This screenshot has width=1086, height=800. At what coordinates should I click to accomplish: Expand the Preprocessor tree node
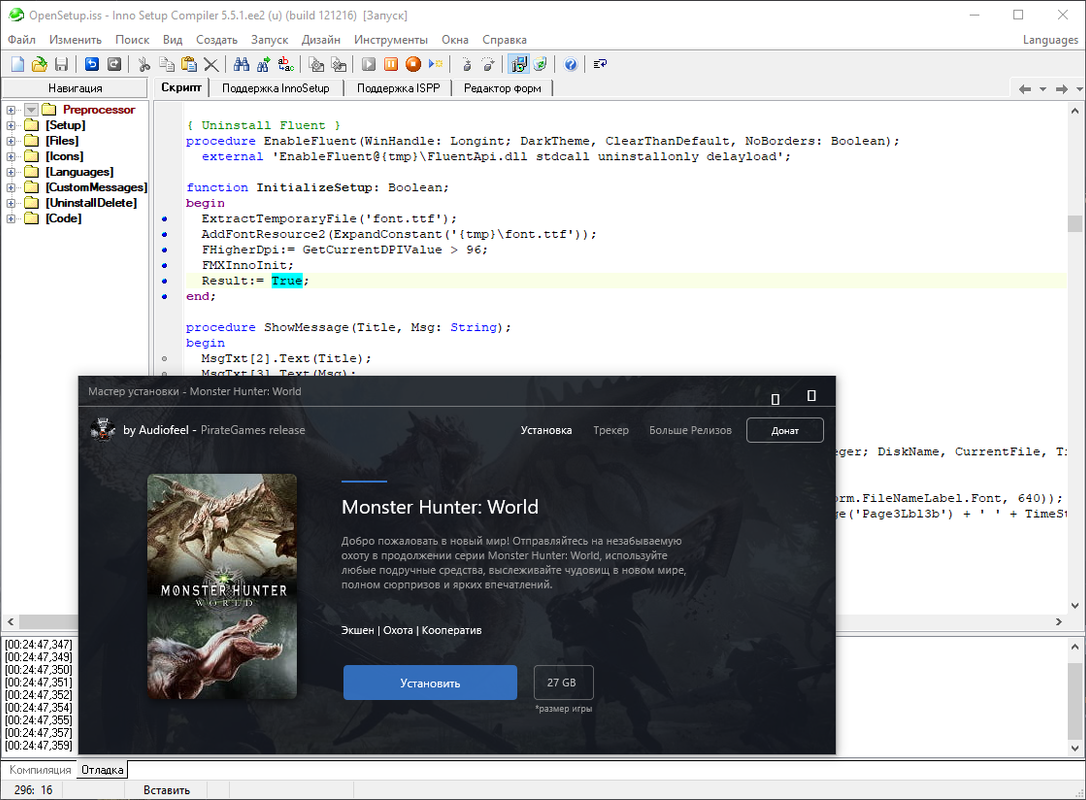click(x=11, y=109)
